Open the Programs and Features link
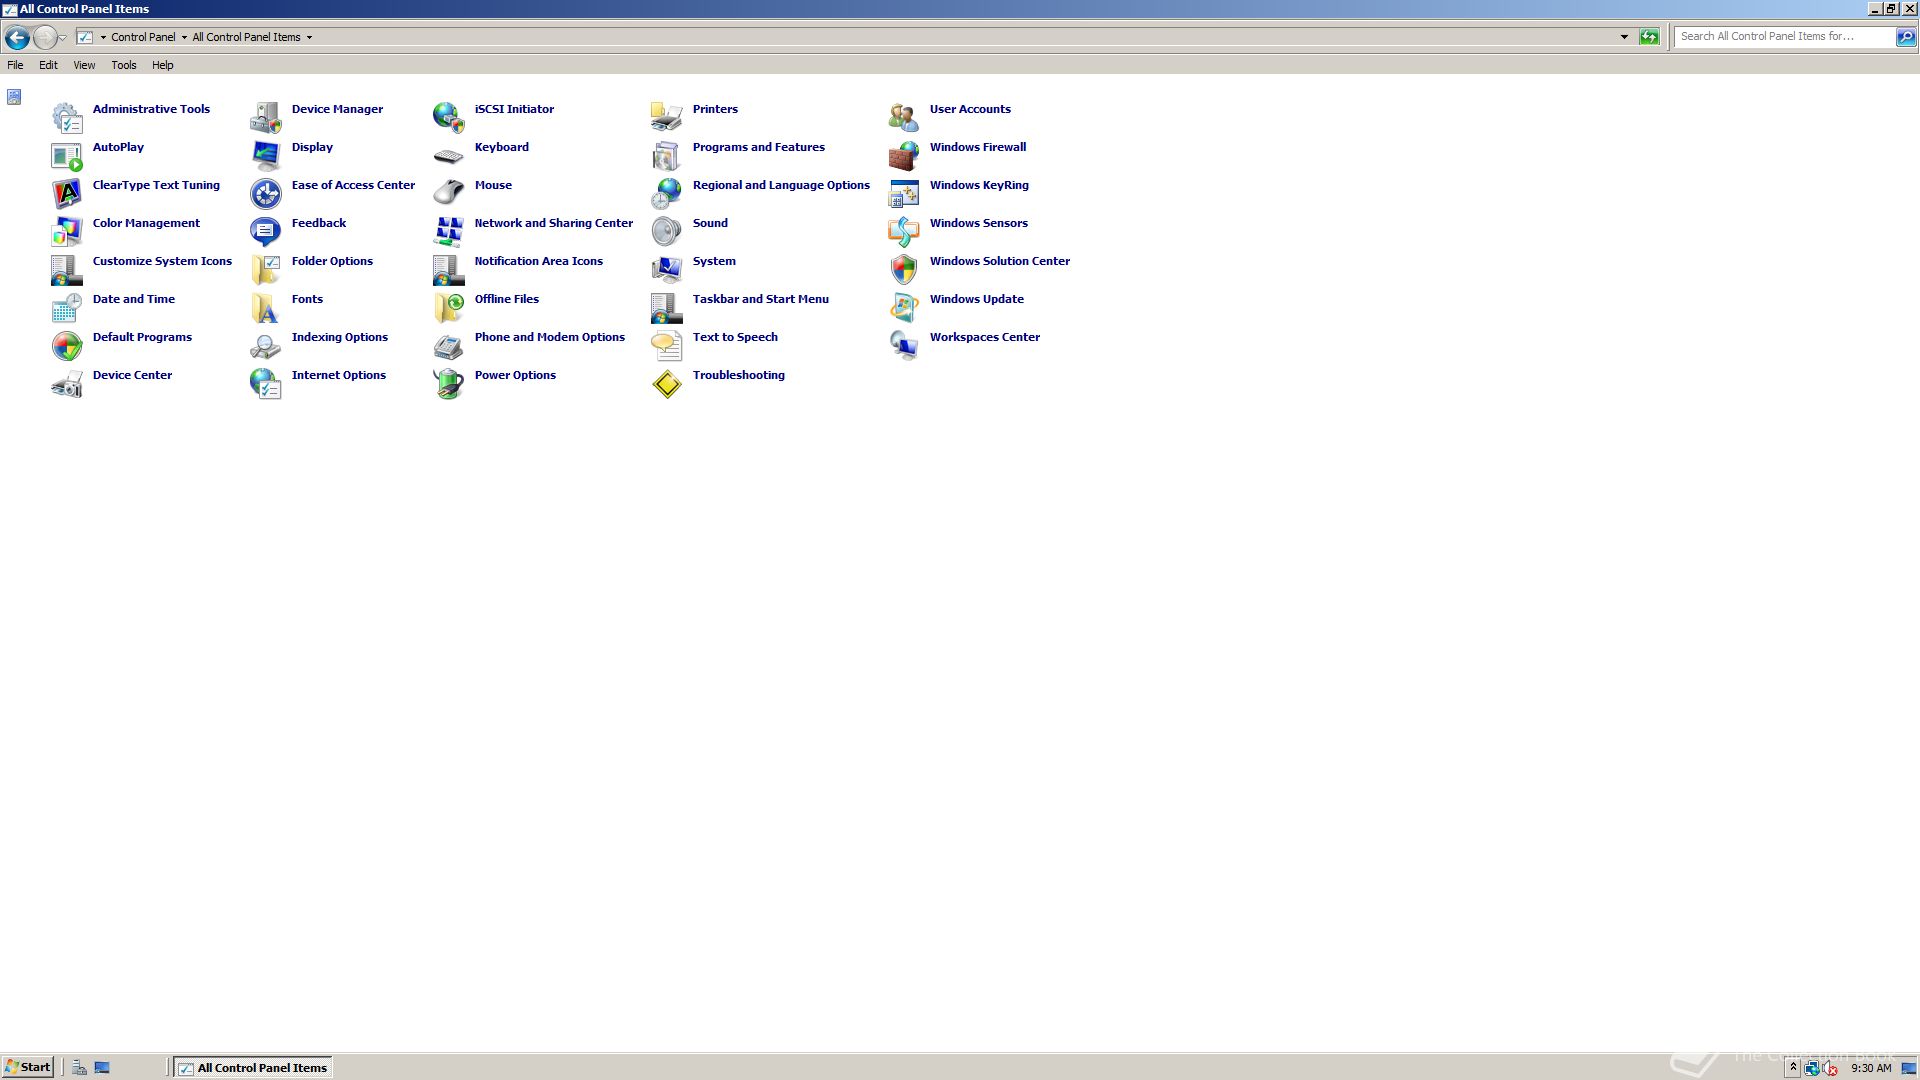Viewport: 1920px width, 1080px height. point(759,147)
